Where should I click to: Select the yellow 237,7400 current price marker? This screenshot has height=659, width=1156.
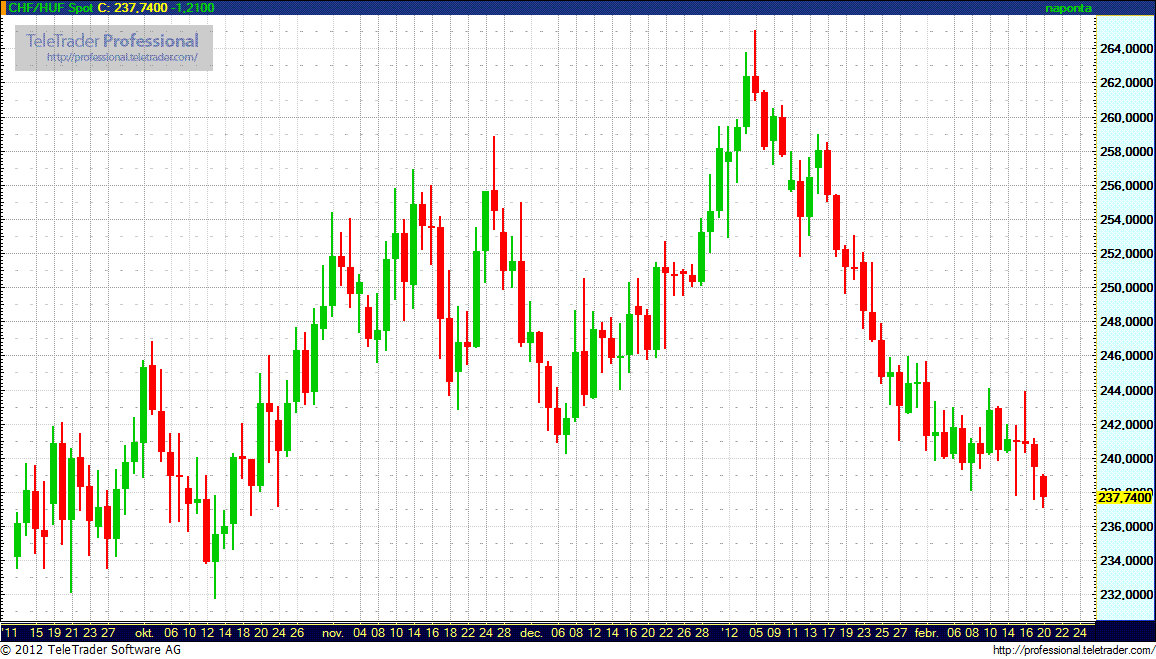(1124, 498)
